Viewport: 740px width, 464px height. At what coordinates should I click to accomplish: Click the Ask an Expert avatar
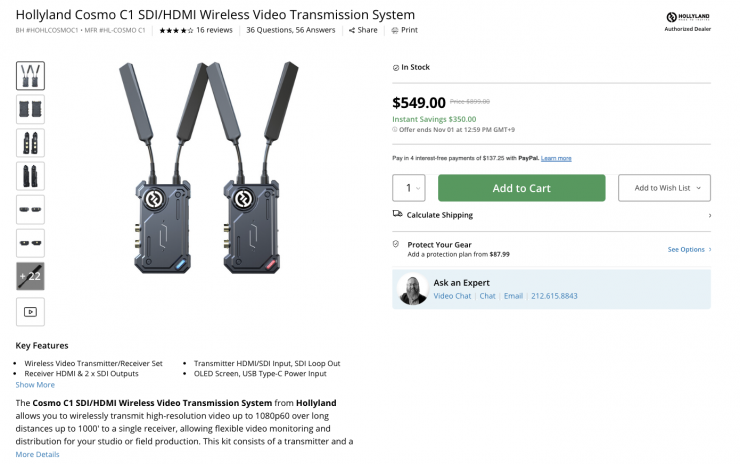pos(412,289)
